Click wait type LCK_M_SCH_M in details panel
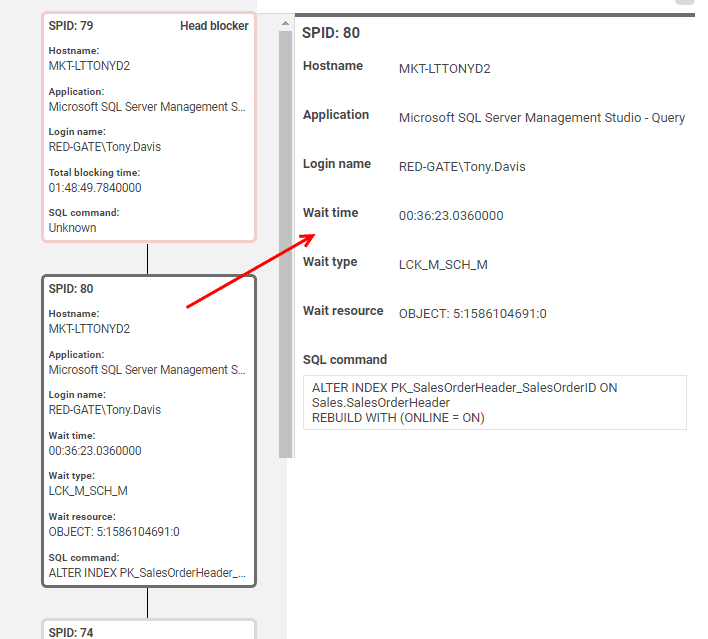The width and height of the screenshot is (708, 639). 443,265
